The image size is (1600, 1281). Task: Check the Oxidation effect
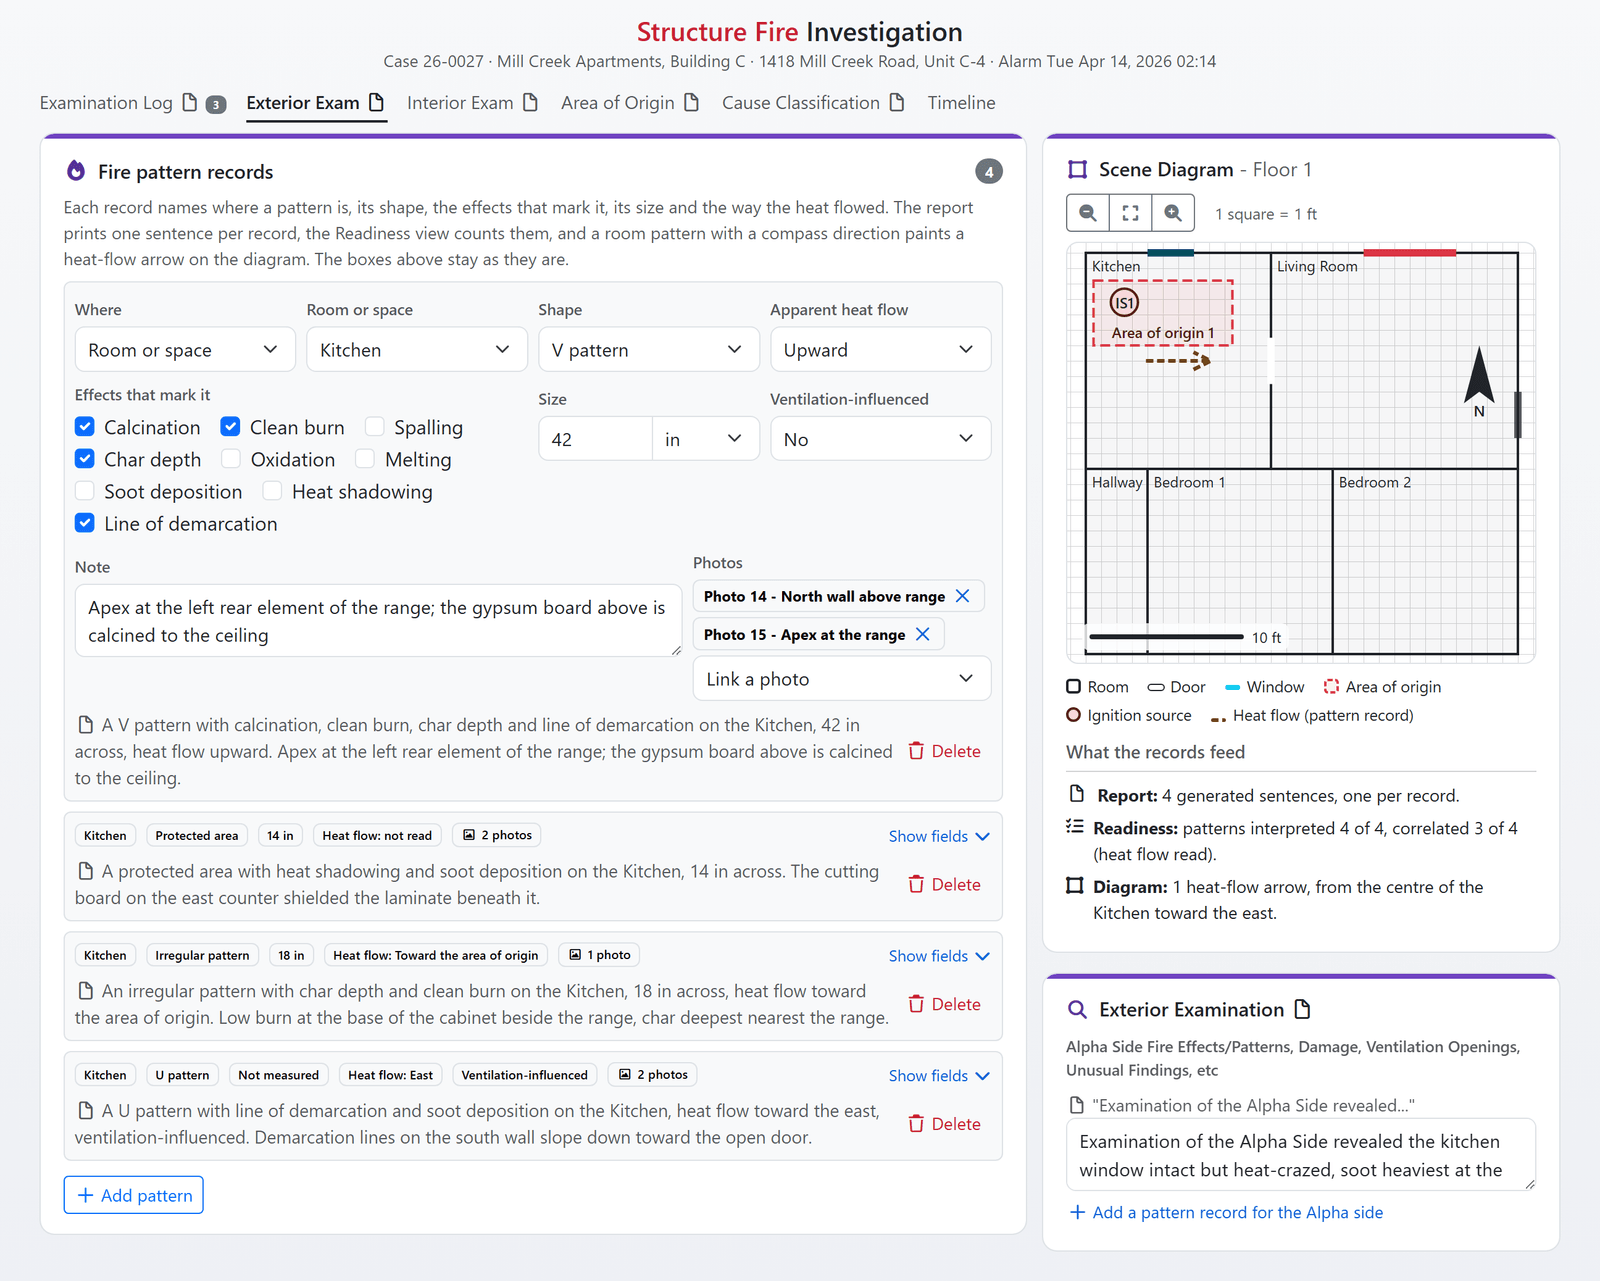point(231,459)
